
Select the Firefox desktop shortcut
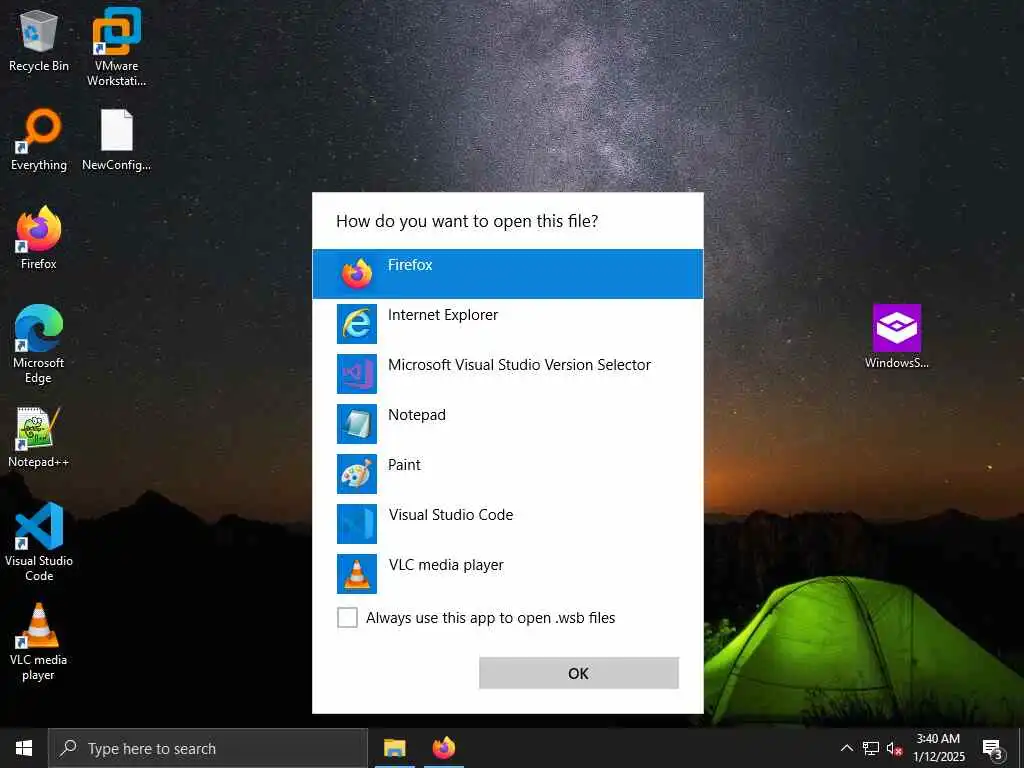39,238
